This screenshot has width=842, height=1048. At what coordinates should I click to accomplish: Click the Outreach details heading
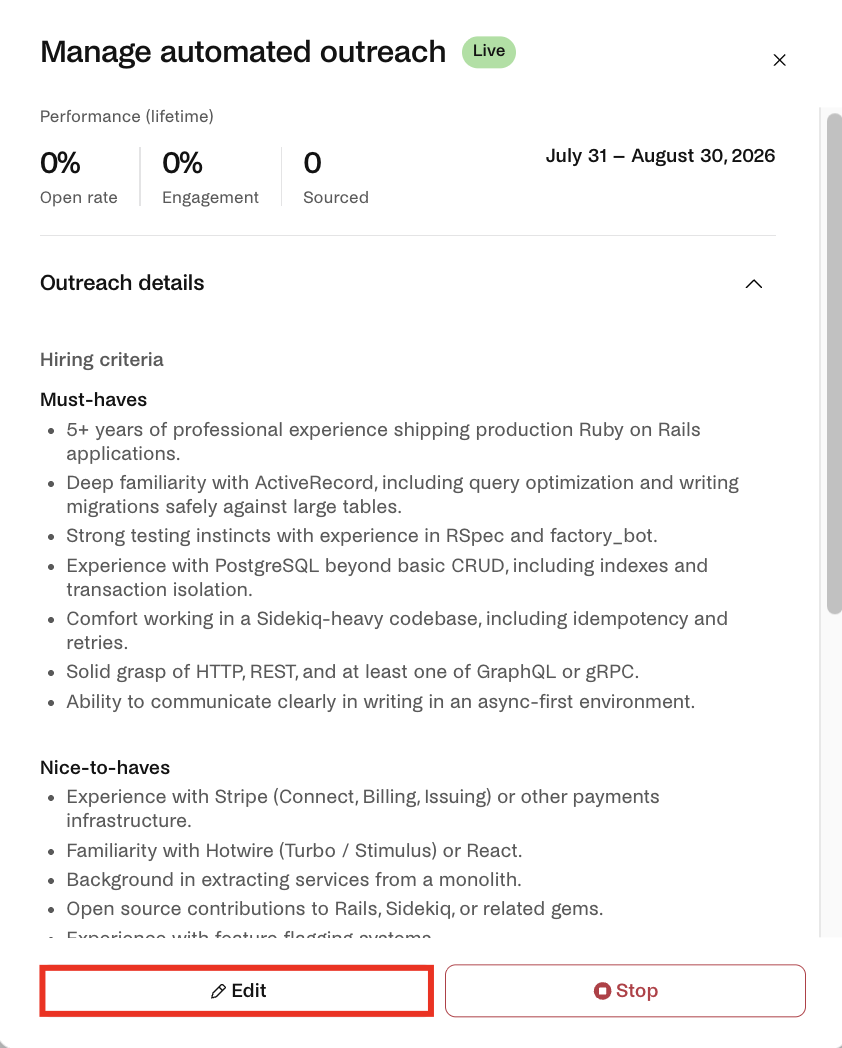(122, 283)
